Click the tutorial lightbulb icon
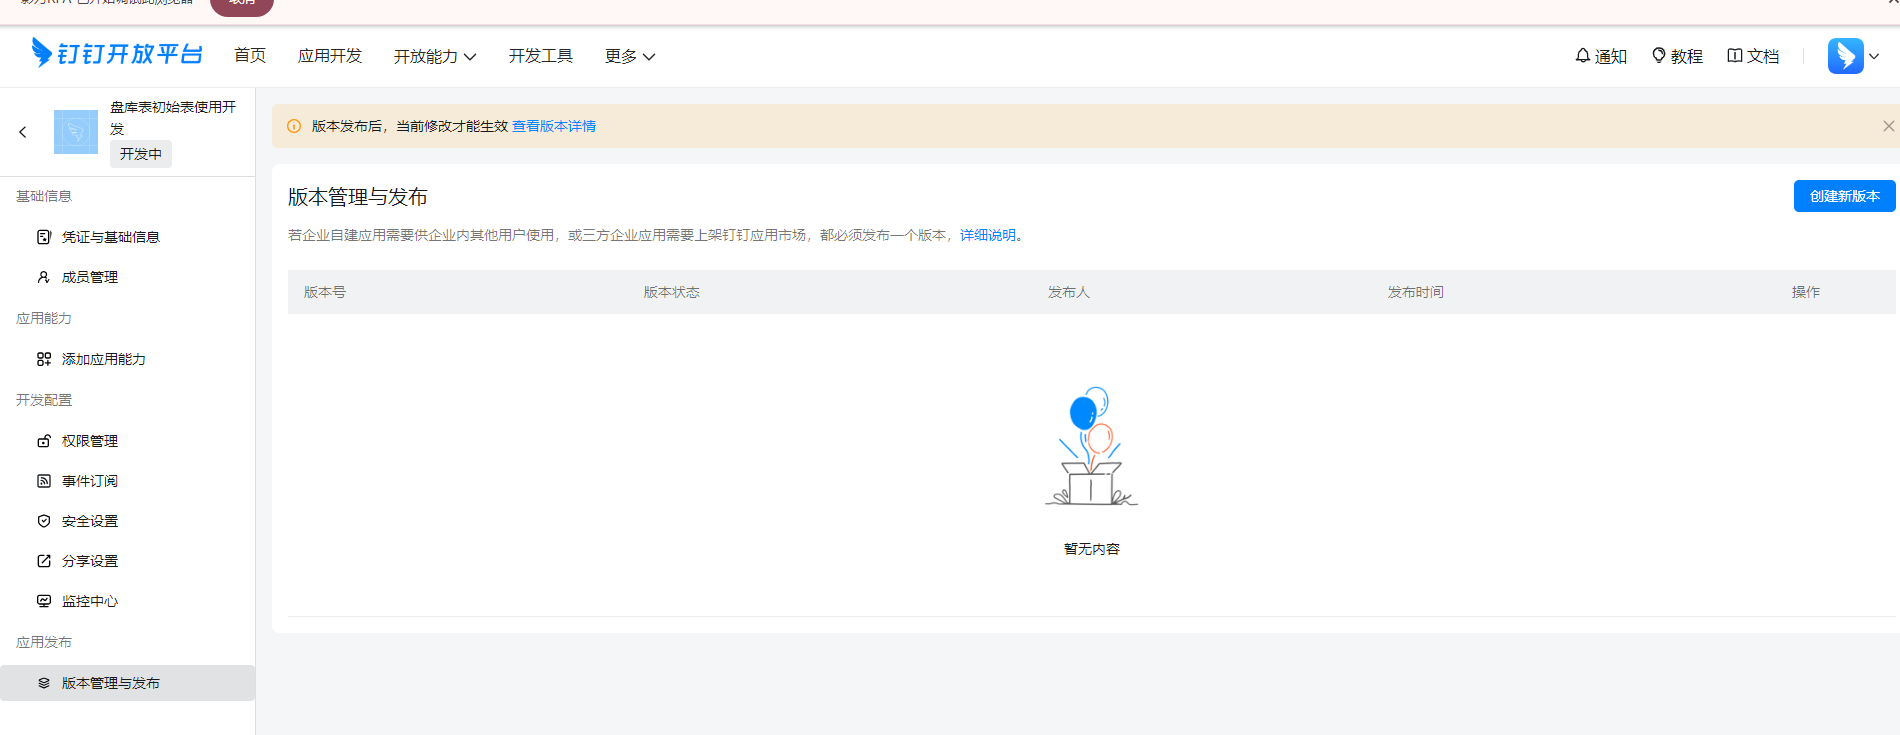Viewport: 1900px width, 735px height. click(1659, 56)
